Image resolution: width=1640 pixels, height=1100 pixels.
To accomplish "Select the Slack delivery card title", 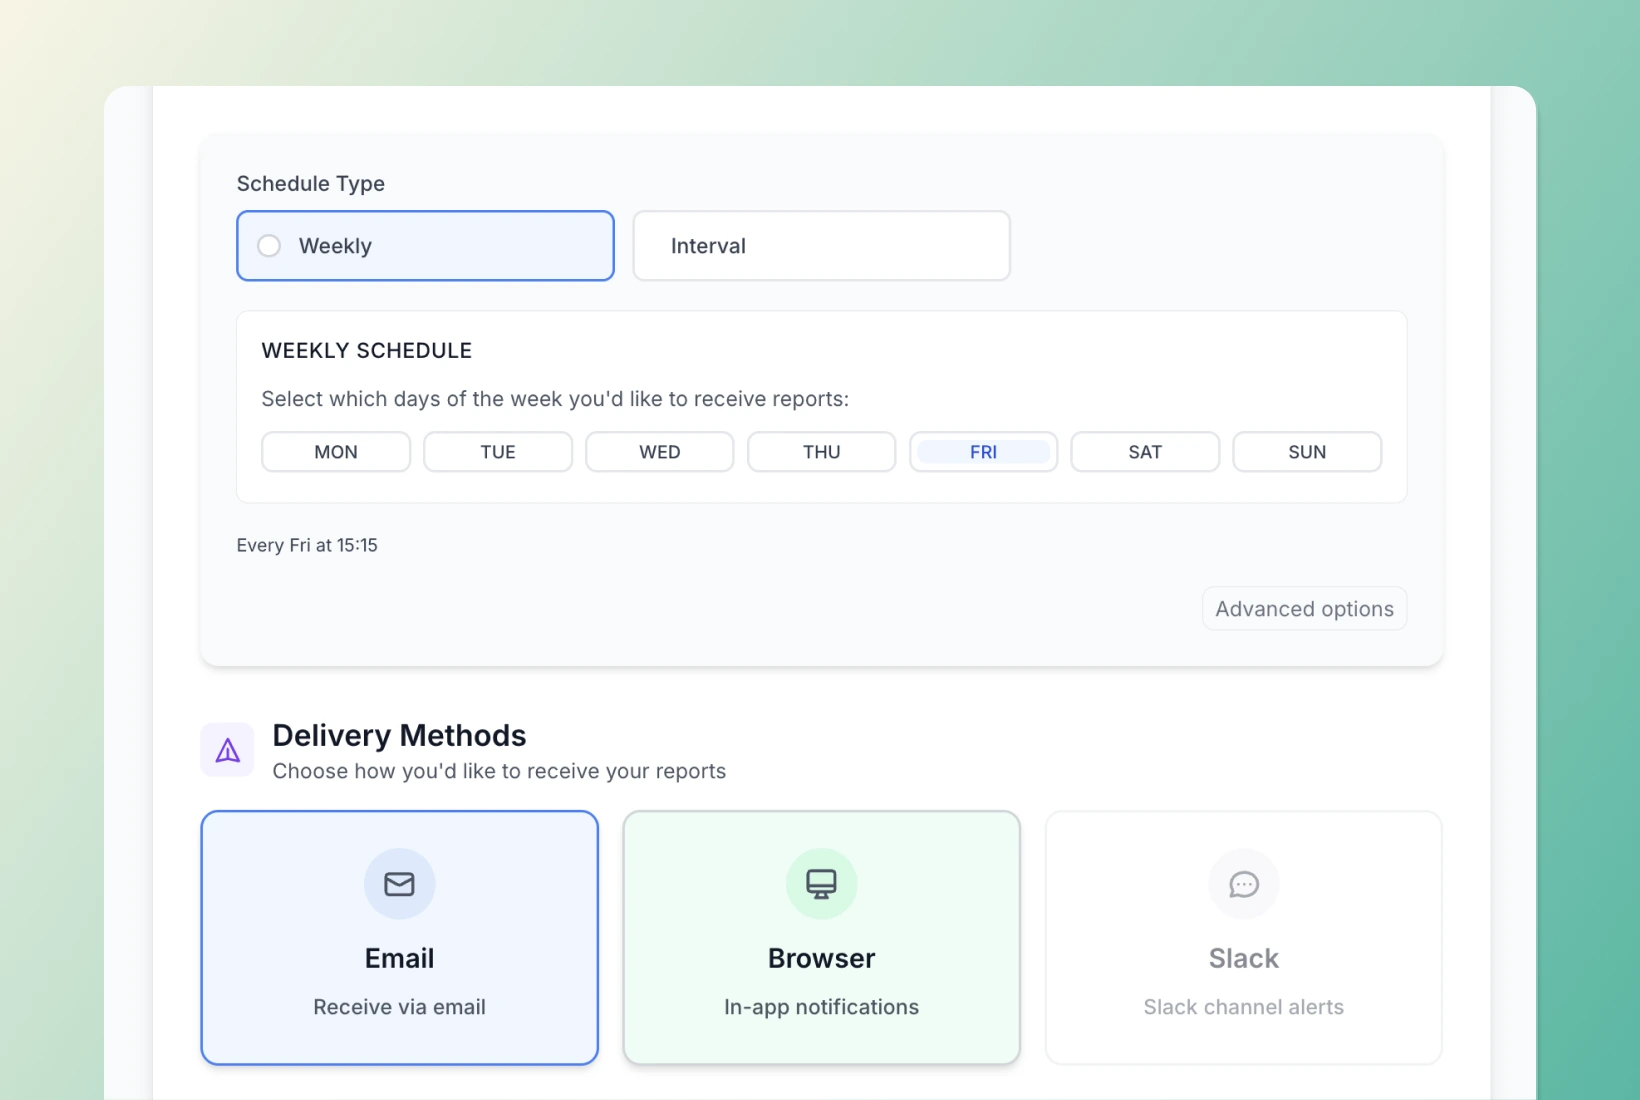I will point(1243,958).
